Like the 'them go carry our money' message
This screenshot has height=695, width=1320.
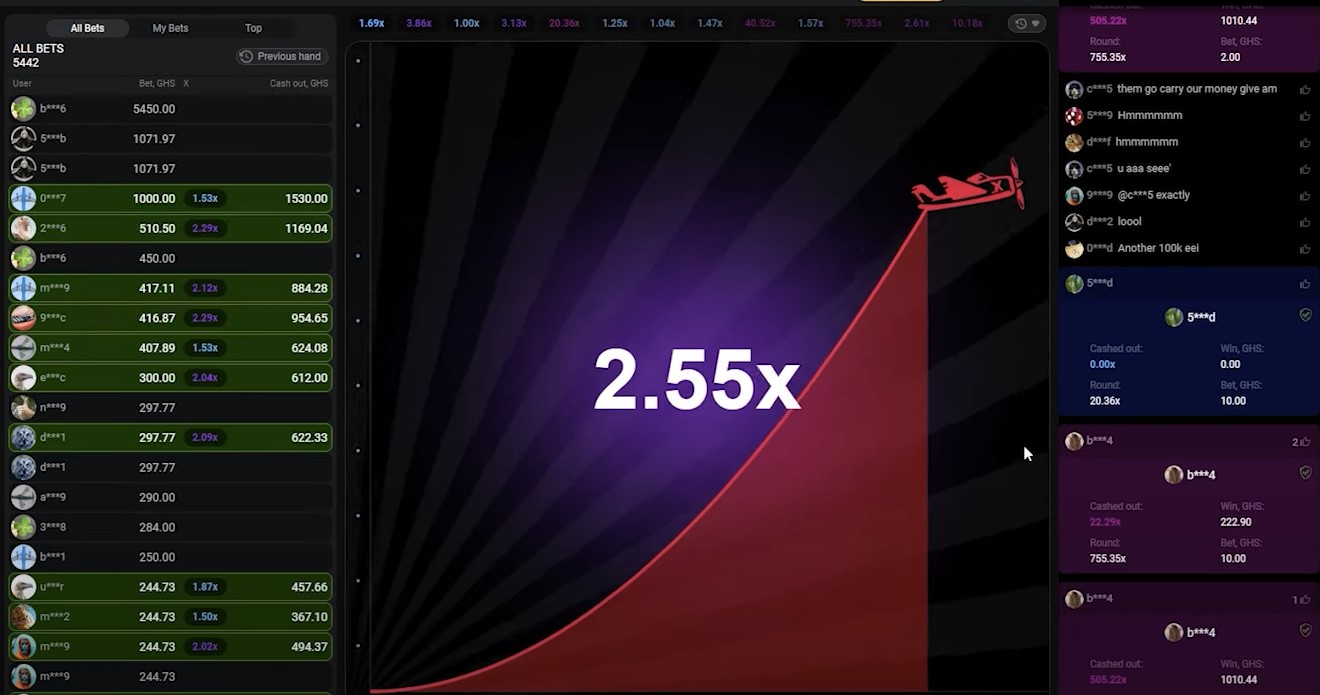click(x=1305, y=89)
